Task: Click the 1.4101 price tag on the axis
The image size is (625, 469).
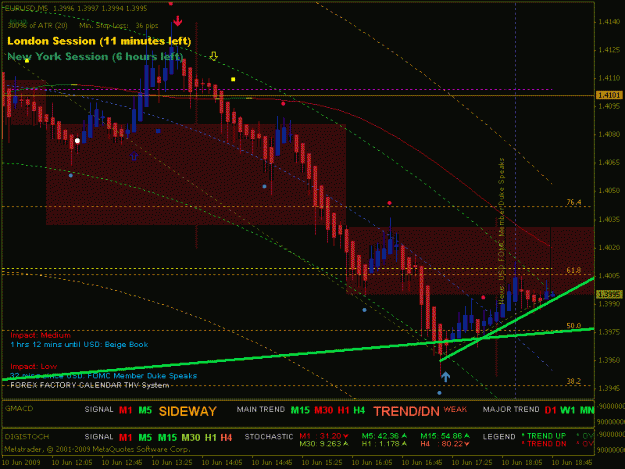Action: coord(609,95)
